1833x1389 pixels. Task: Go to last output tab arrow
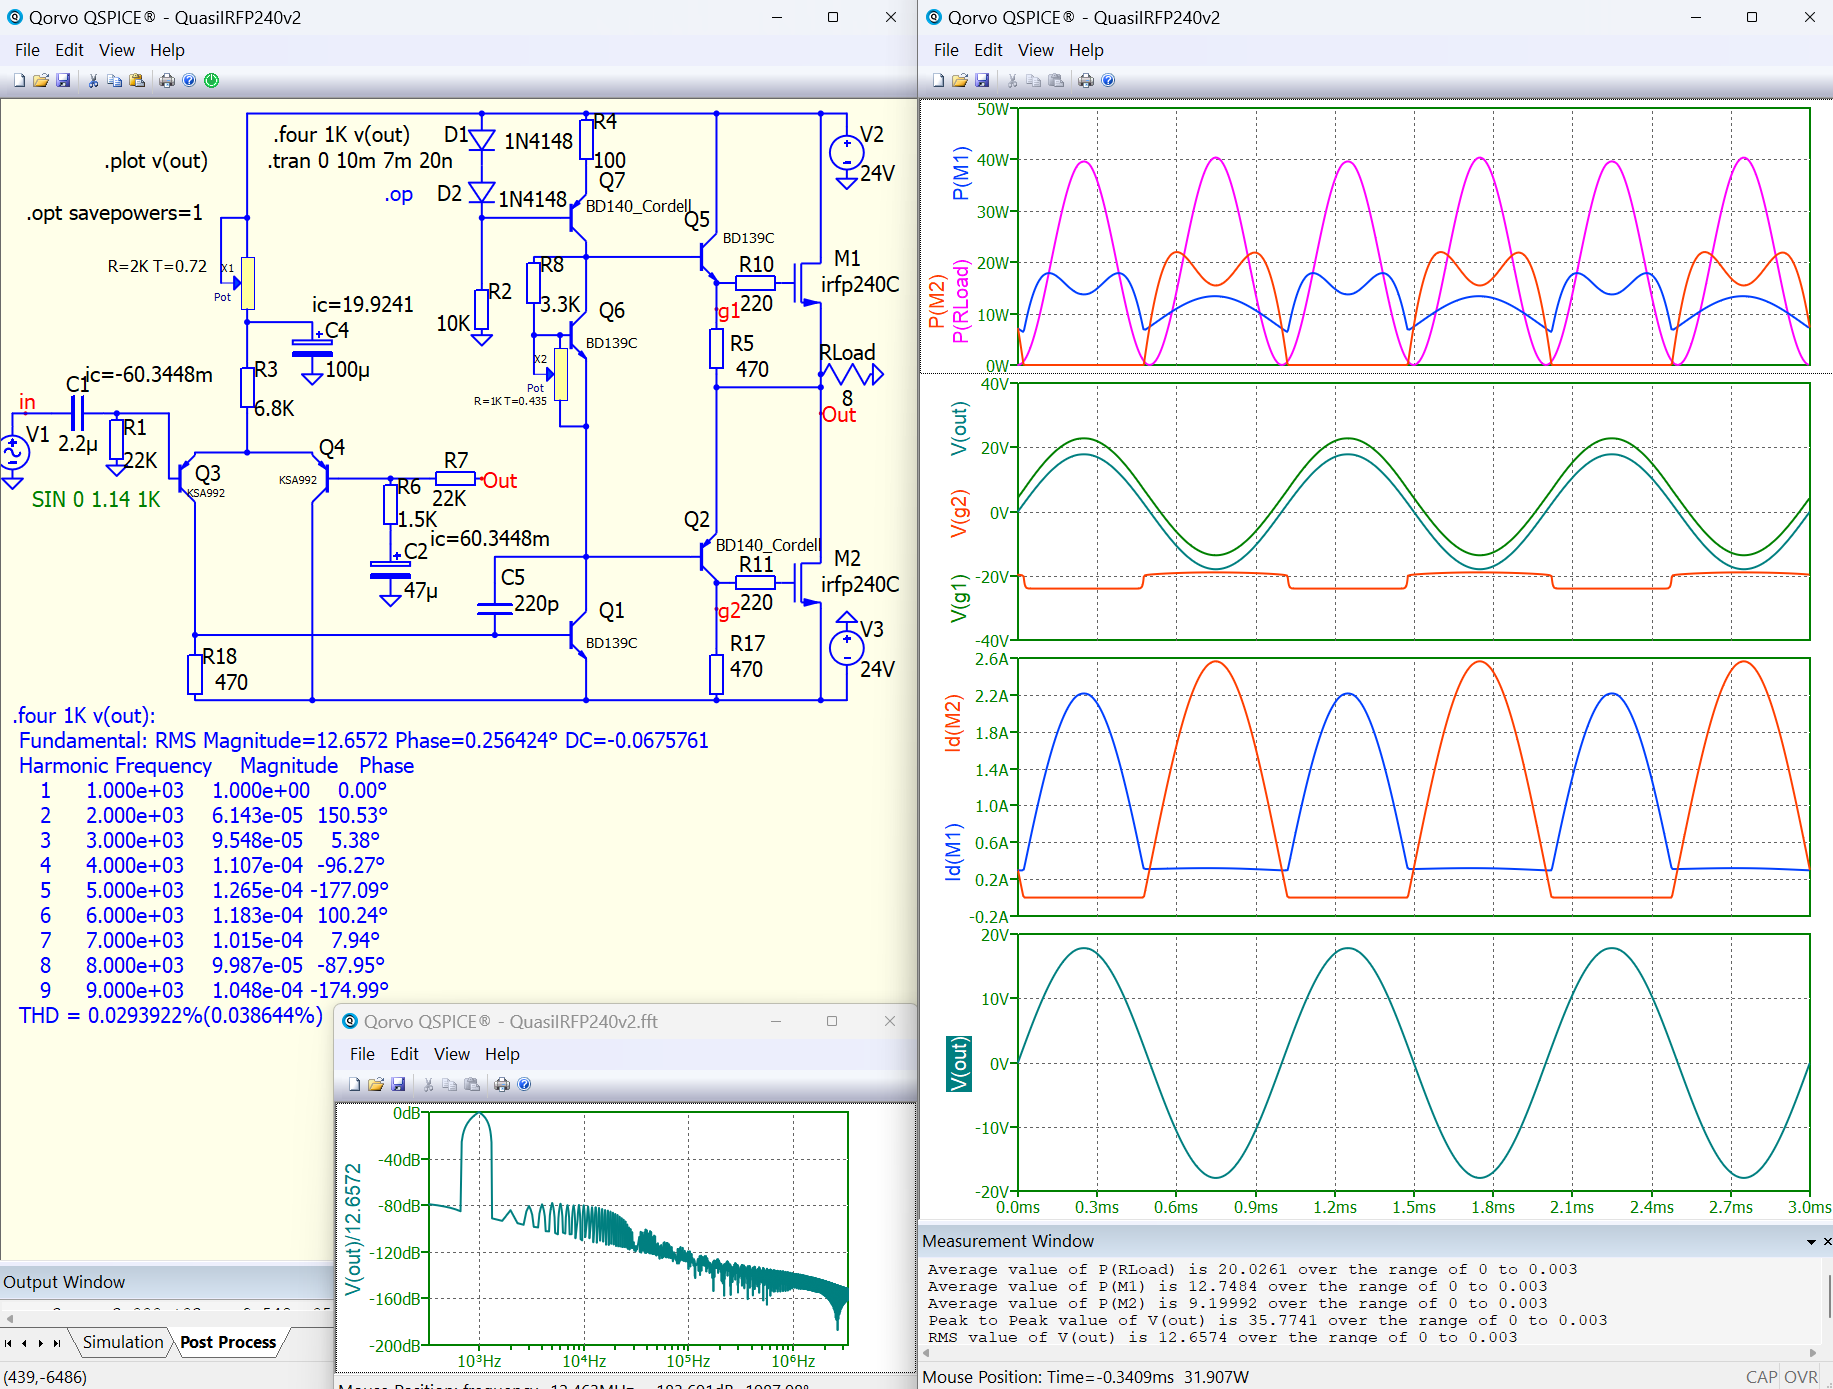57,1343
